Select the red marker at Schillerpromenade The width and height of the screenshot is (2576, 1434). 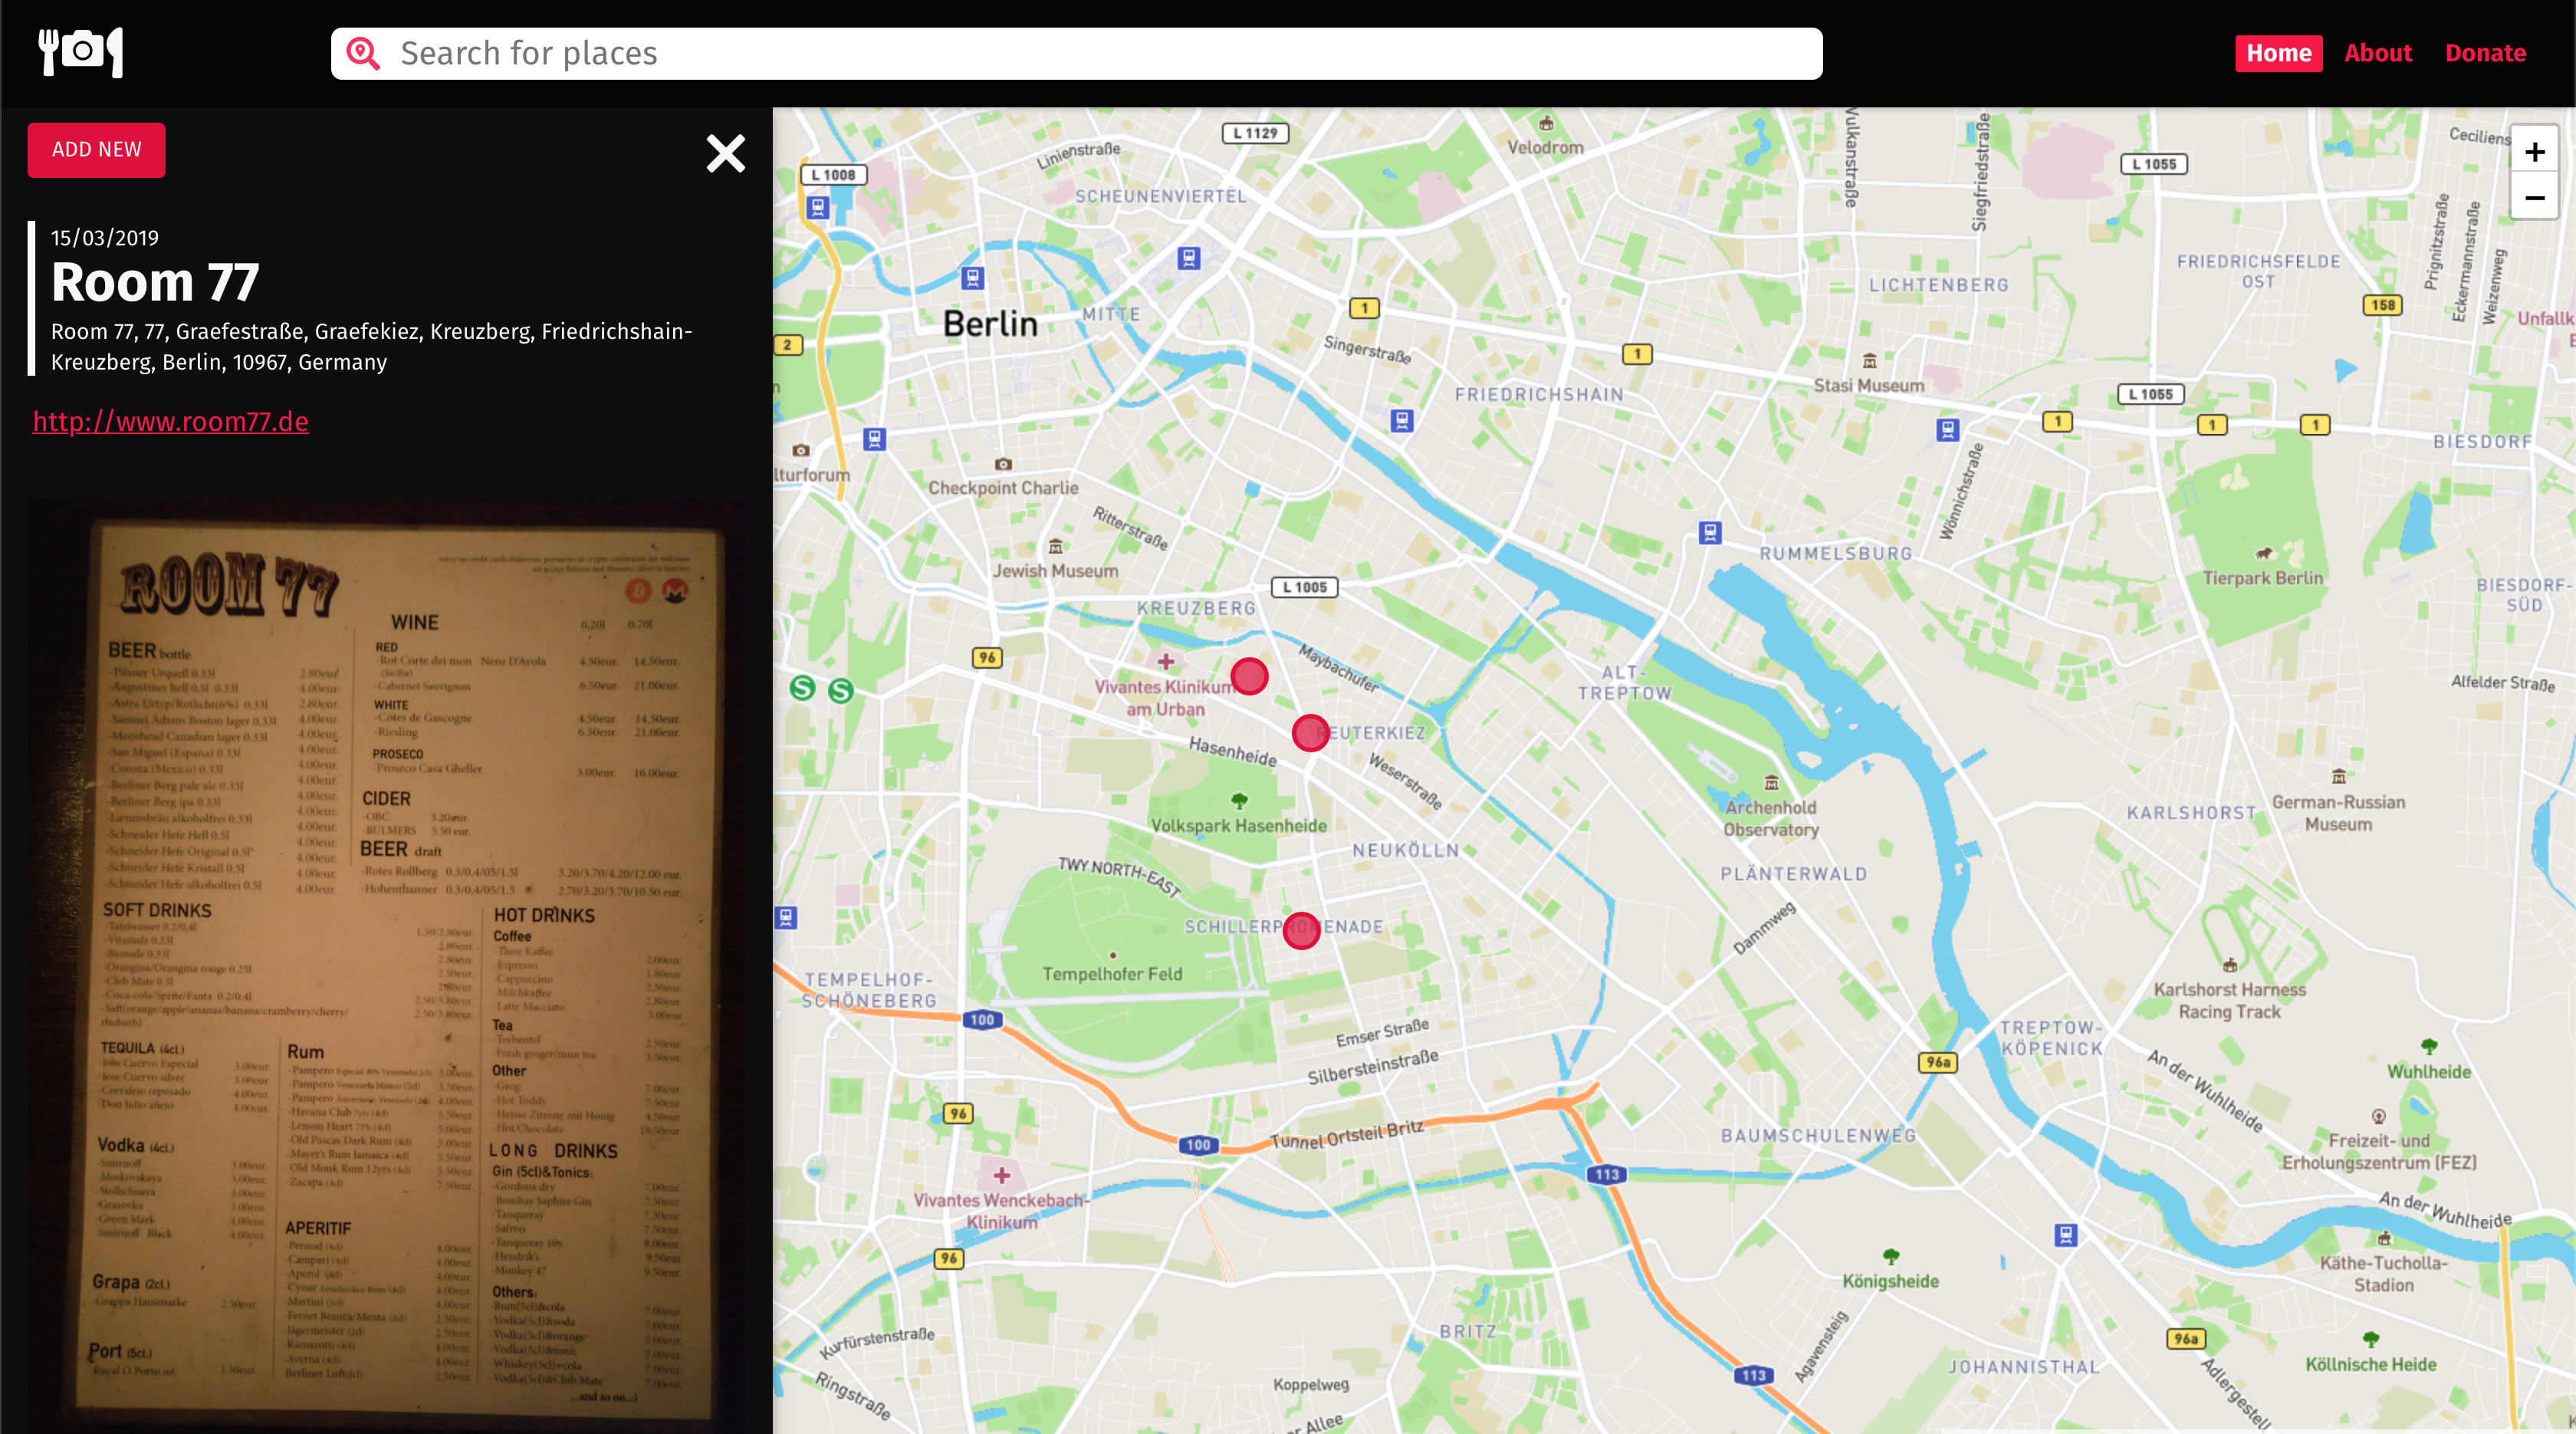(1301, 930)
